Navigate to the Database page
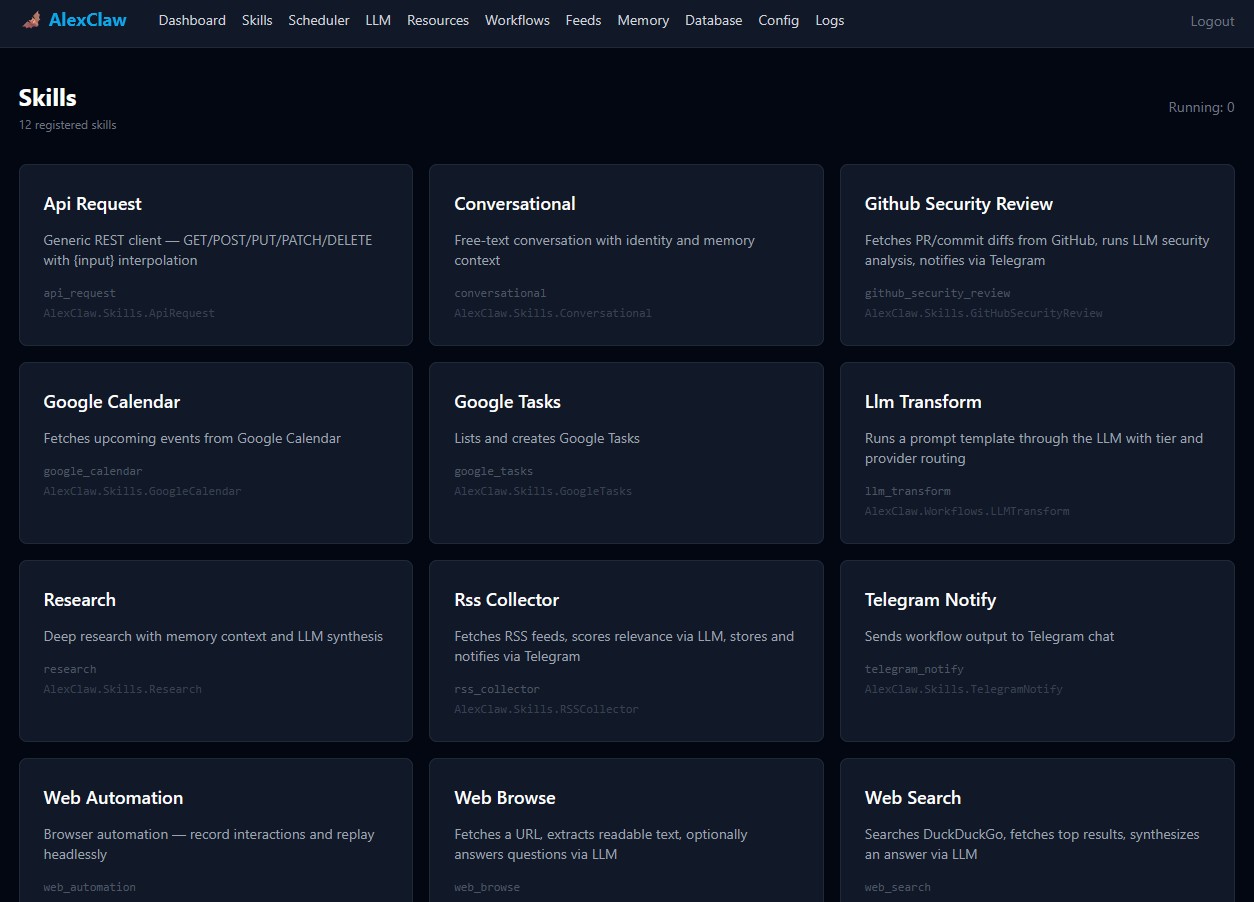Screen dimensions: 1254x902 (714, 20)
